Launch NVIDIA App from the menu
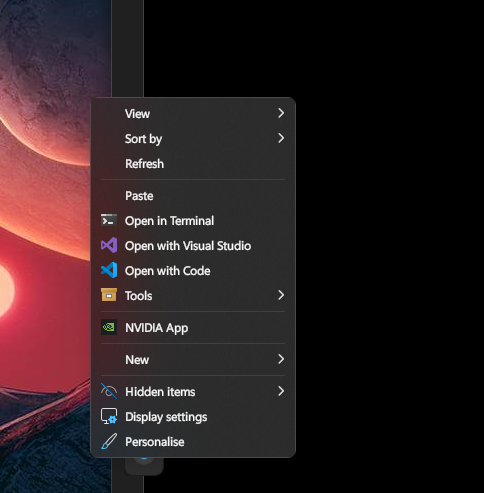Viewport: 484px width, 493px height. click(193, 328)
